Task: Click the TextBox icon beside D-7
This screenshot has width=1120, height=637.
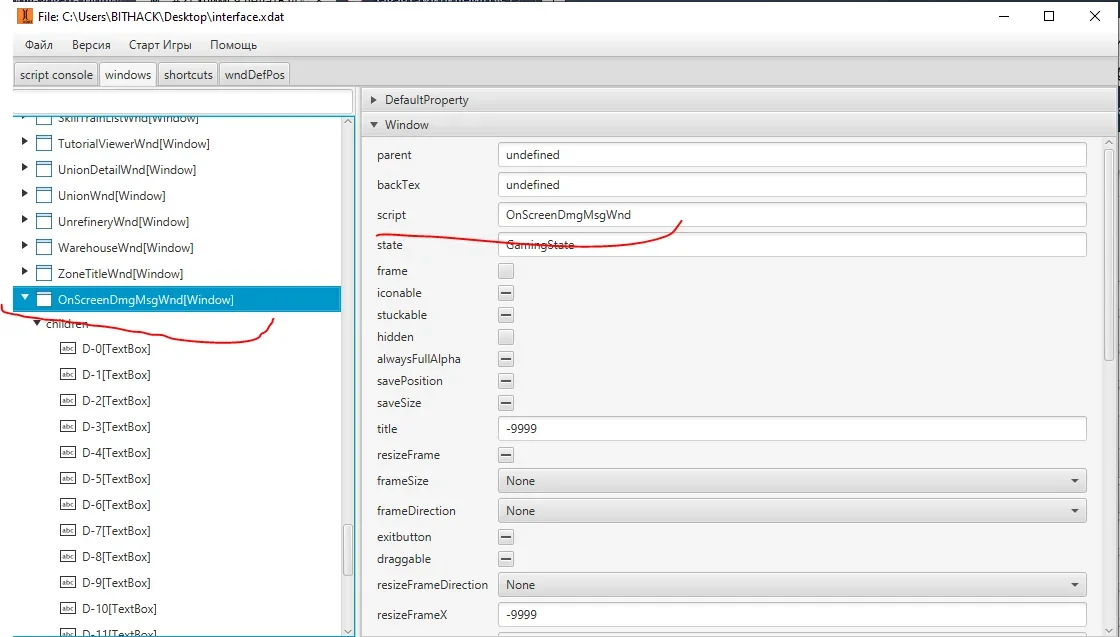Action: click(x=68, y=531)
